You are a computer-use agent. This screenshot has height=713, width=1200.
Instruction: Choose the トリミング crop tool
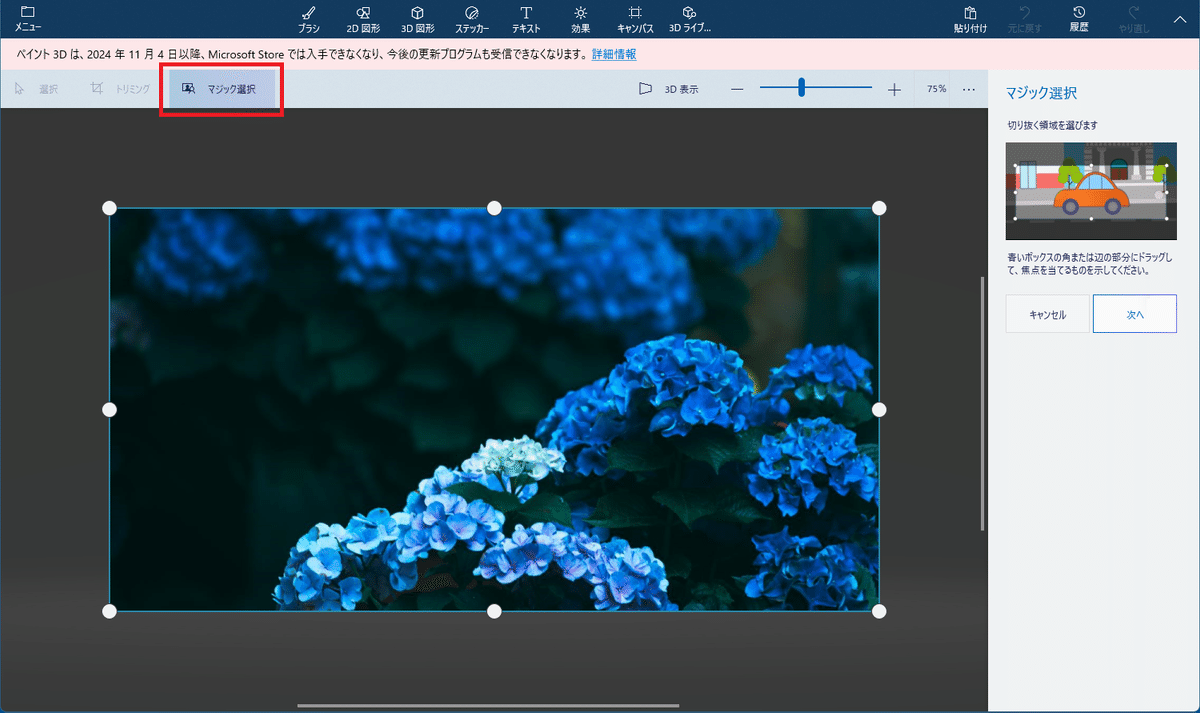point(120,89)
